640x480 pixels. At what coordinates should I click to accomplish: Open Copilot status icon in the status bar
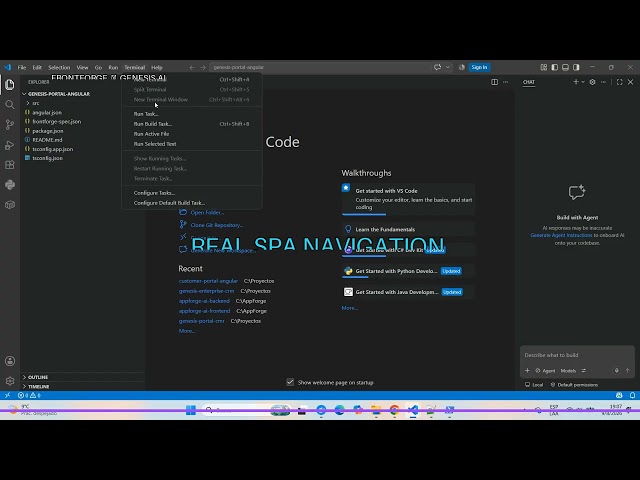[619, 395]
